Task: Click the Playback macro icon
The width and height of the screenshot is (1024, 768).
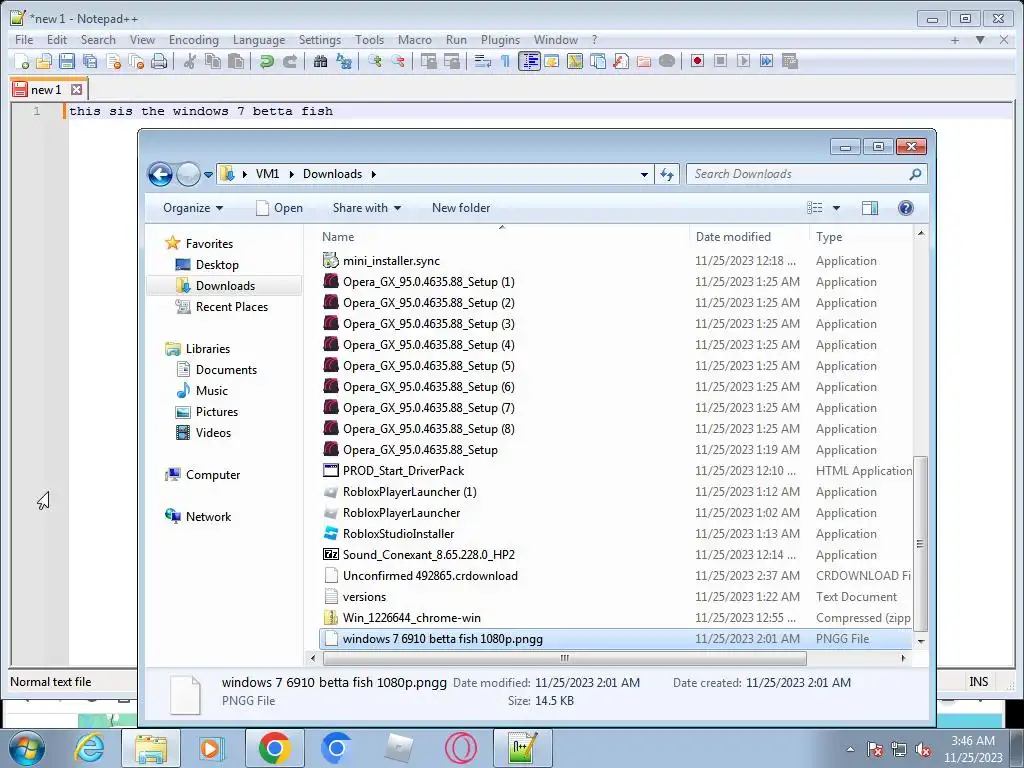Action: (x=743, y=61)
